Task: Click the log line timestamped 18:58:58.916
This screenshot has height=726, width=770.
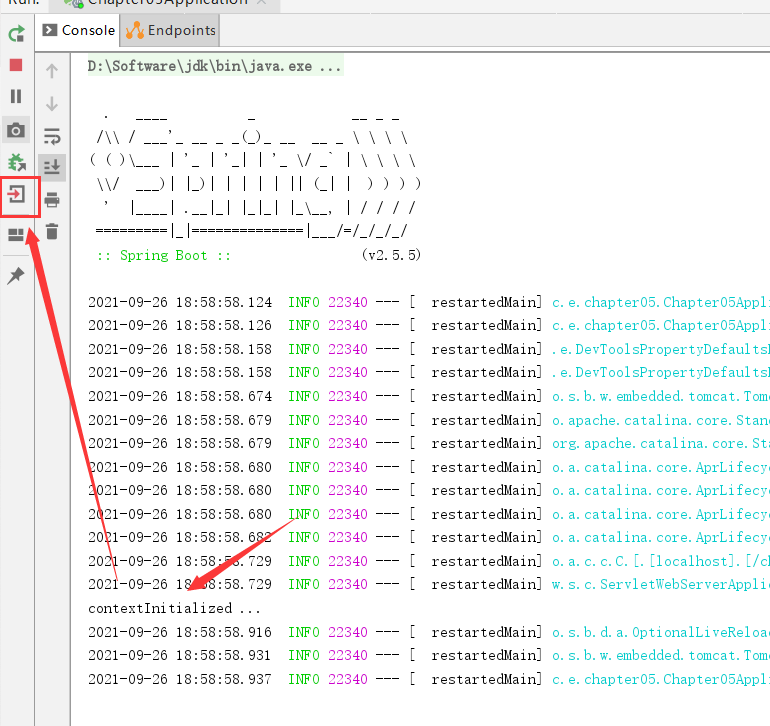Action: point(429,632)
